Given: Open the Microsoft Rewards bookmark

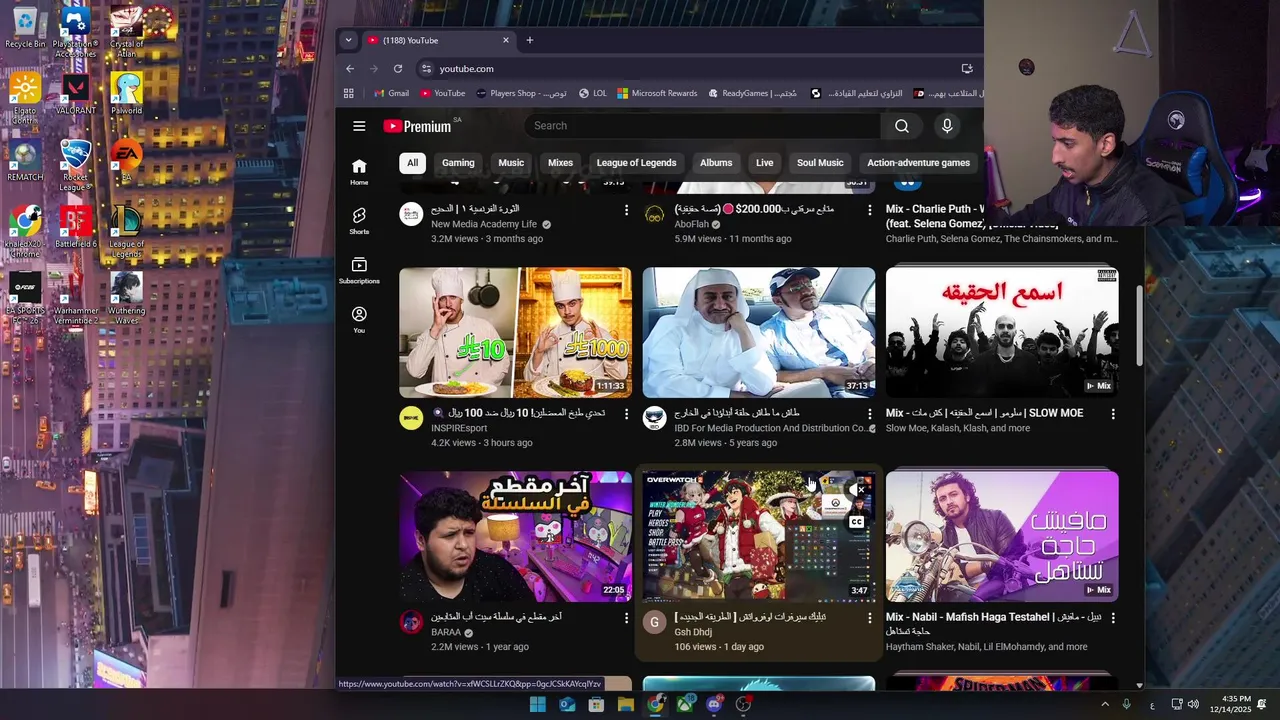Looking at the screenshot, I should pos(657,93).
